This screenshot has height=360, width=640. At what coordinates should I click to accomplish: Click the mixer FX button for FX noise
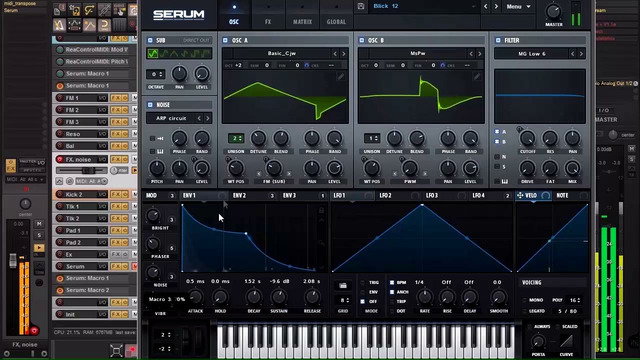coord(11,166)
